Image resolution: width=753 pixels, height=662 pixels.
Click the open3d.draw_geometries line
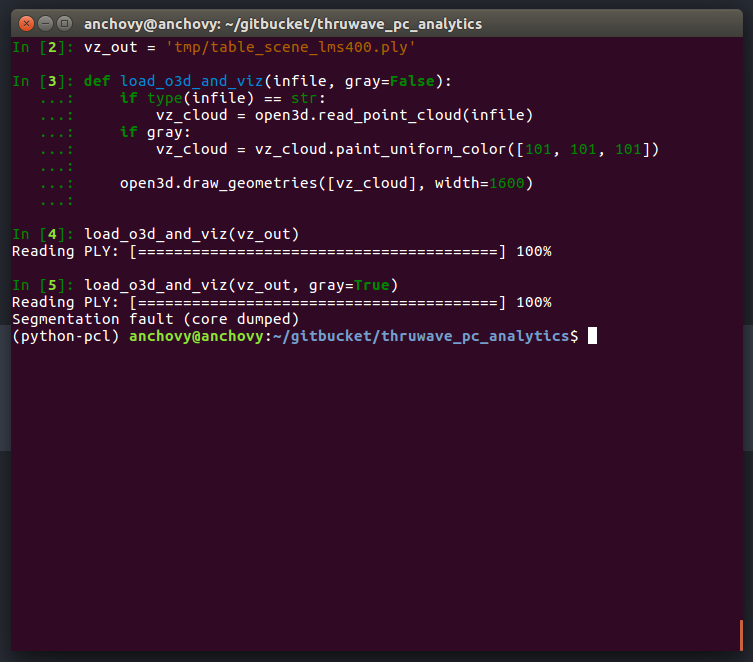(327, 183)
